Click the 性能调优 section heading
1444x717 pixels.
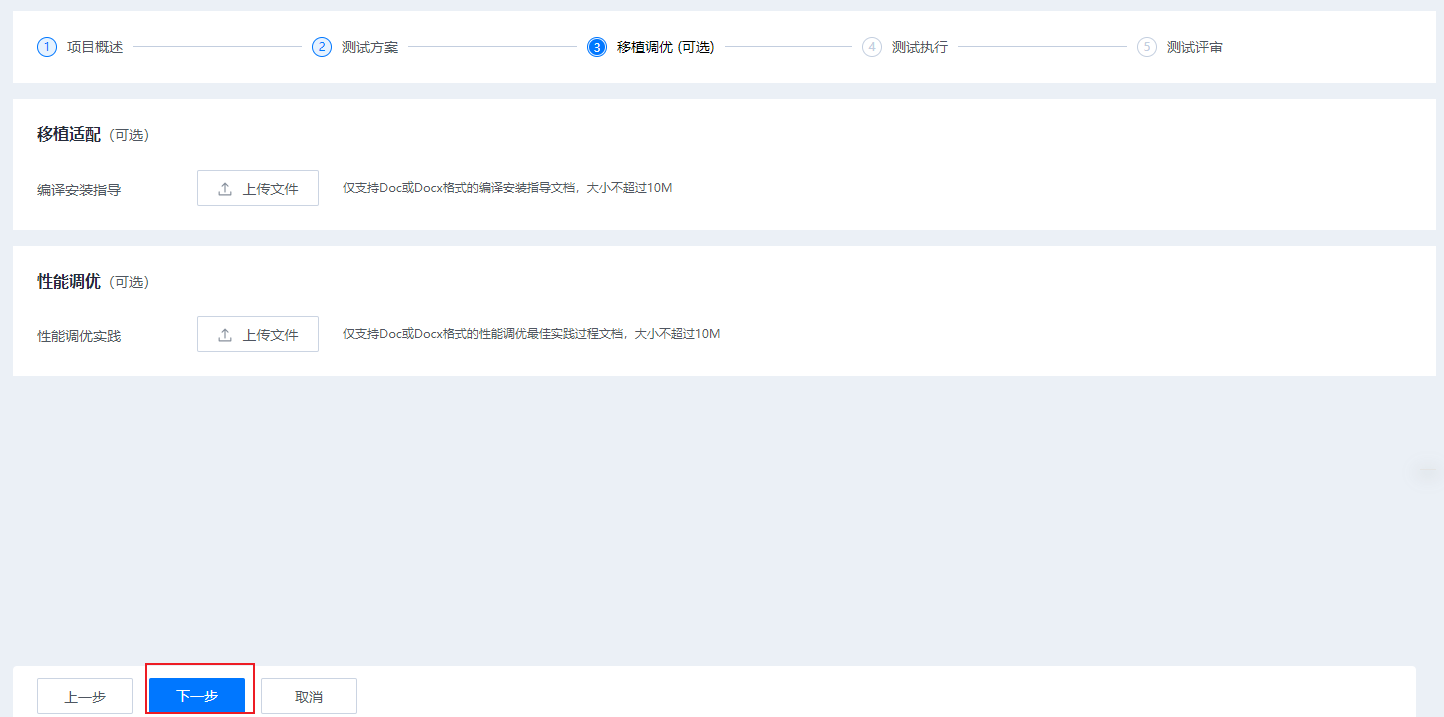(x=69, y=281)
